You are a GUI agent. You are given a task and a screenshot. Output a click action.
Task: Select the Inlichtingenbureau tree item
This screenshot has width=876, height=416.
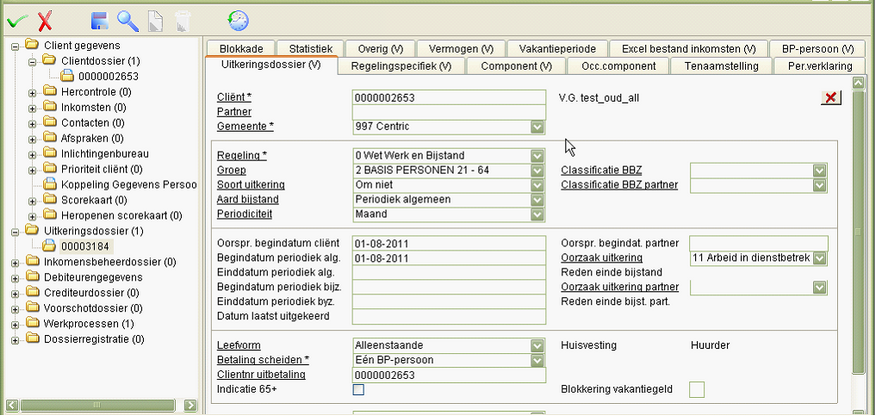(x=105, y=154)
